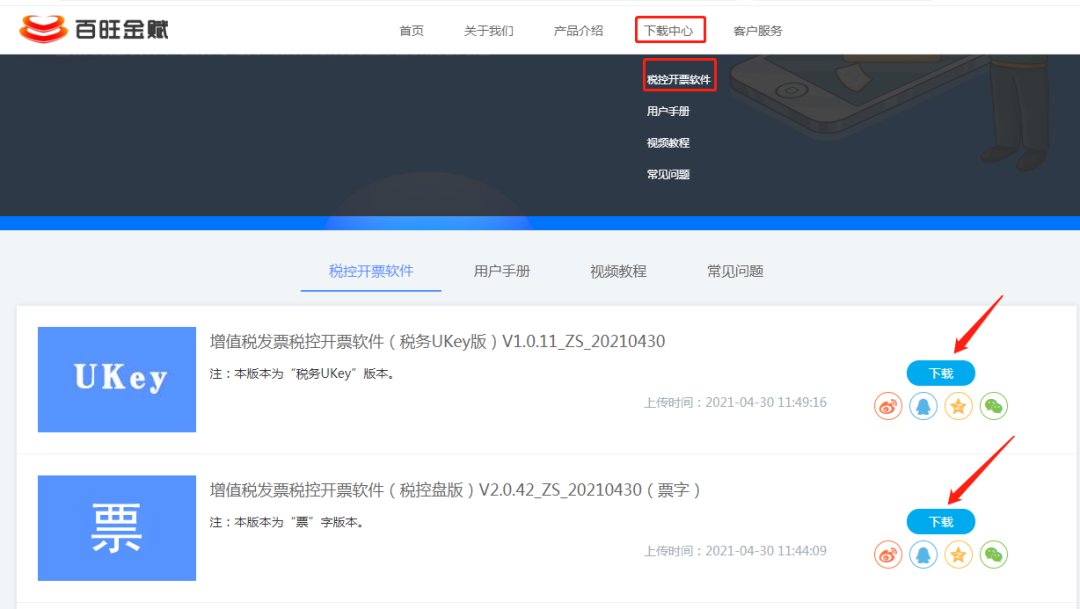The image size is (1080, 609).
Task: Switch to the 税控开票软件 tab
Action: pos(371,271)
